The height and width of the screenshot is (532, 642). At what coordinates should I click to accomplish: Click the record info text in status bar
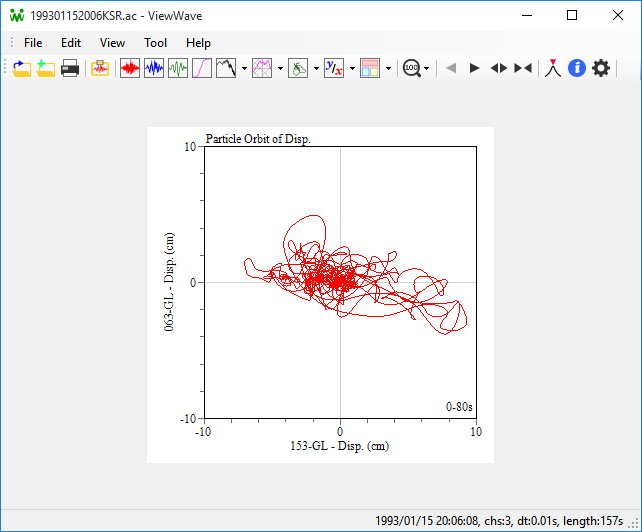coord(499,521)
